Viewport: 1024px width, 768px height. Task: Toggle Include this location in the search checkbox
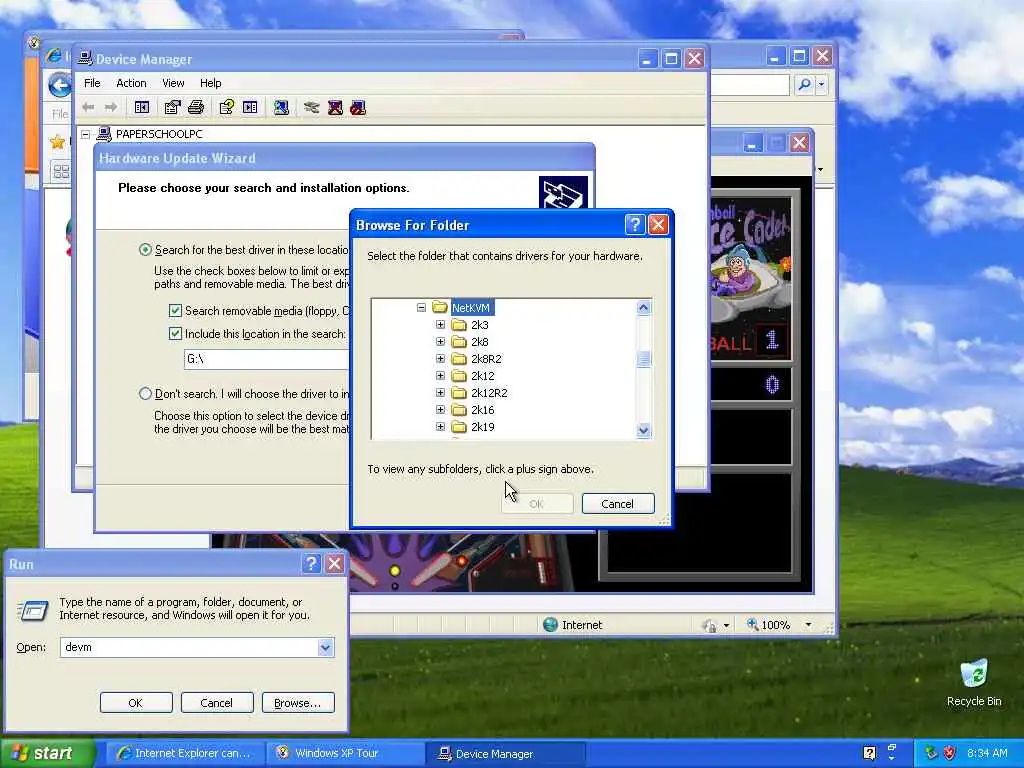tap(175, 334)
